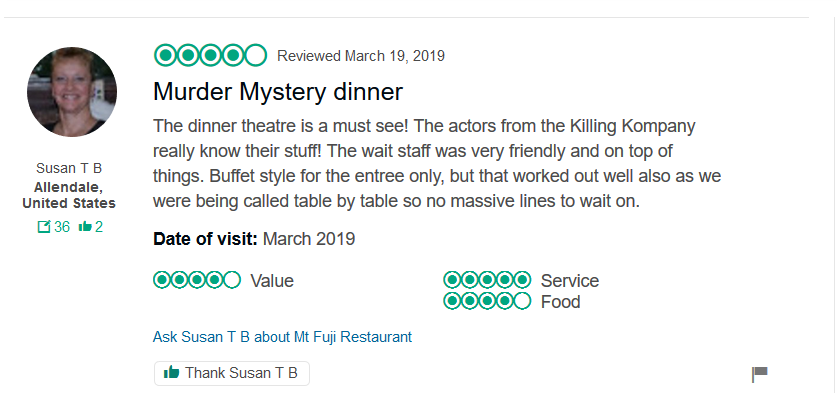Open Susan T B's profile photo
Screen dimensions: 837x393
pyautogui.click(x=72, y=92)
